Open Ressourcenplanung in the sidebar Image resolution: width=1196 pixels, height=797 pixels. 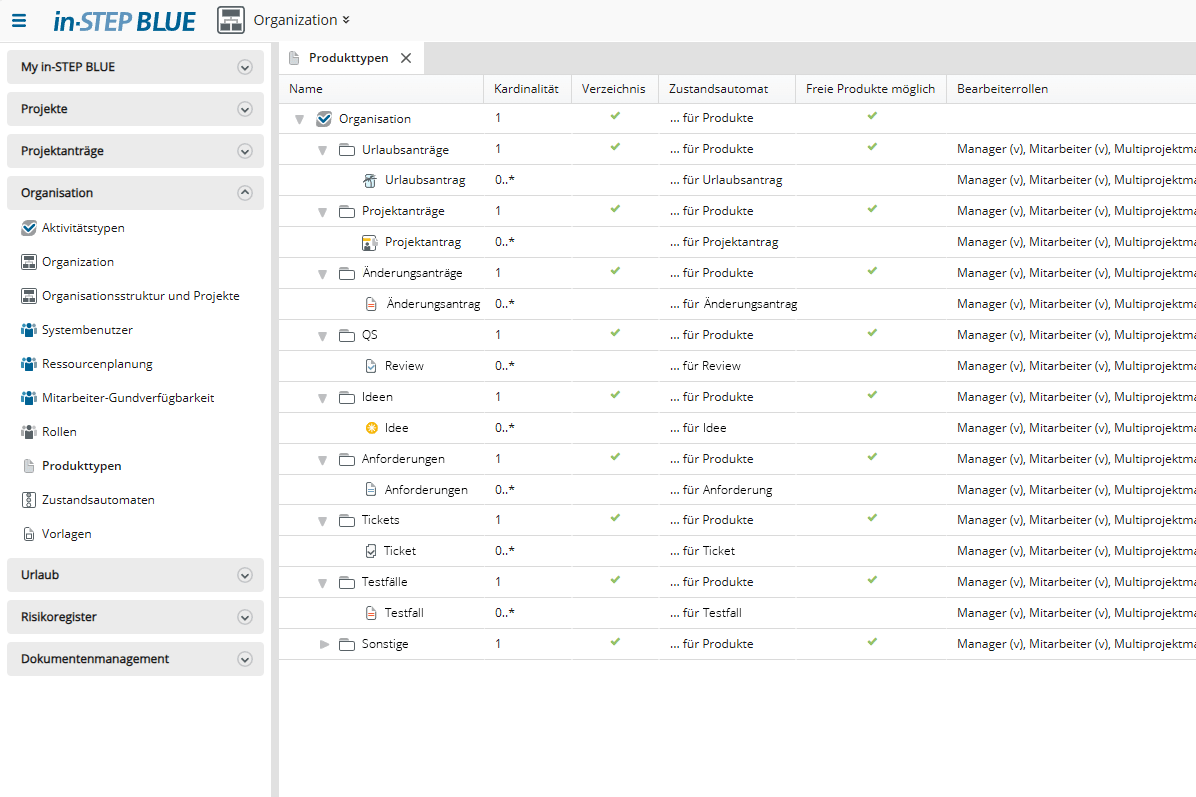[97, 364]
